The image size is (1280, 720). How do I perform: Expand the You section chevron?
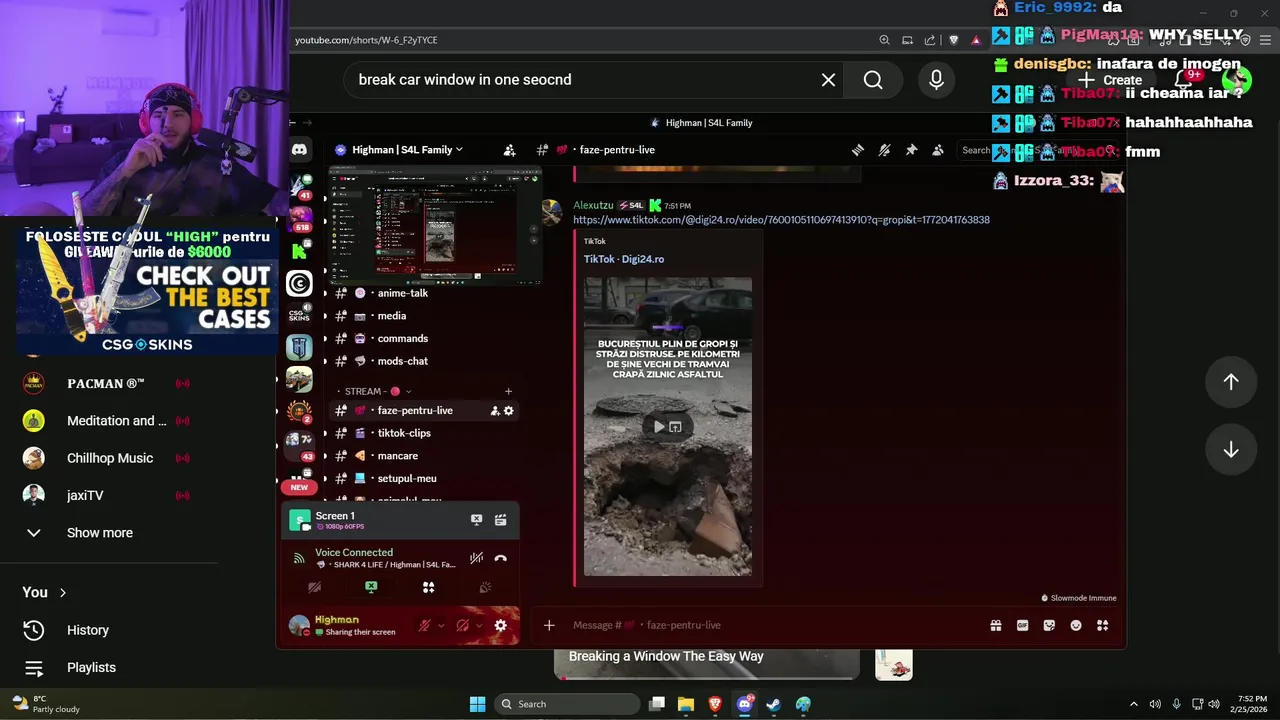click(x=62, y=593)
